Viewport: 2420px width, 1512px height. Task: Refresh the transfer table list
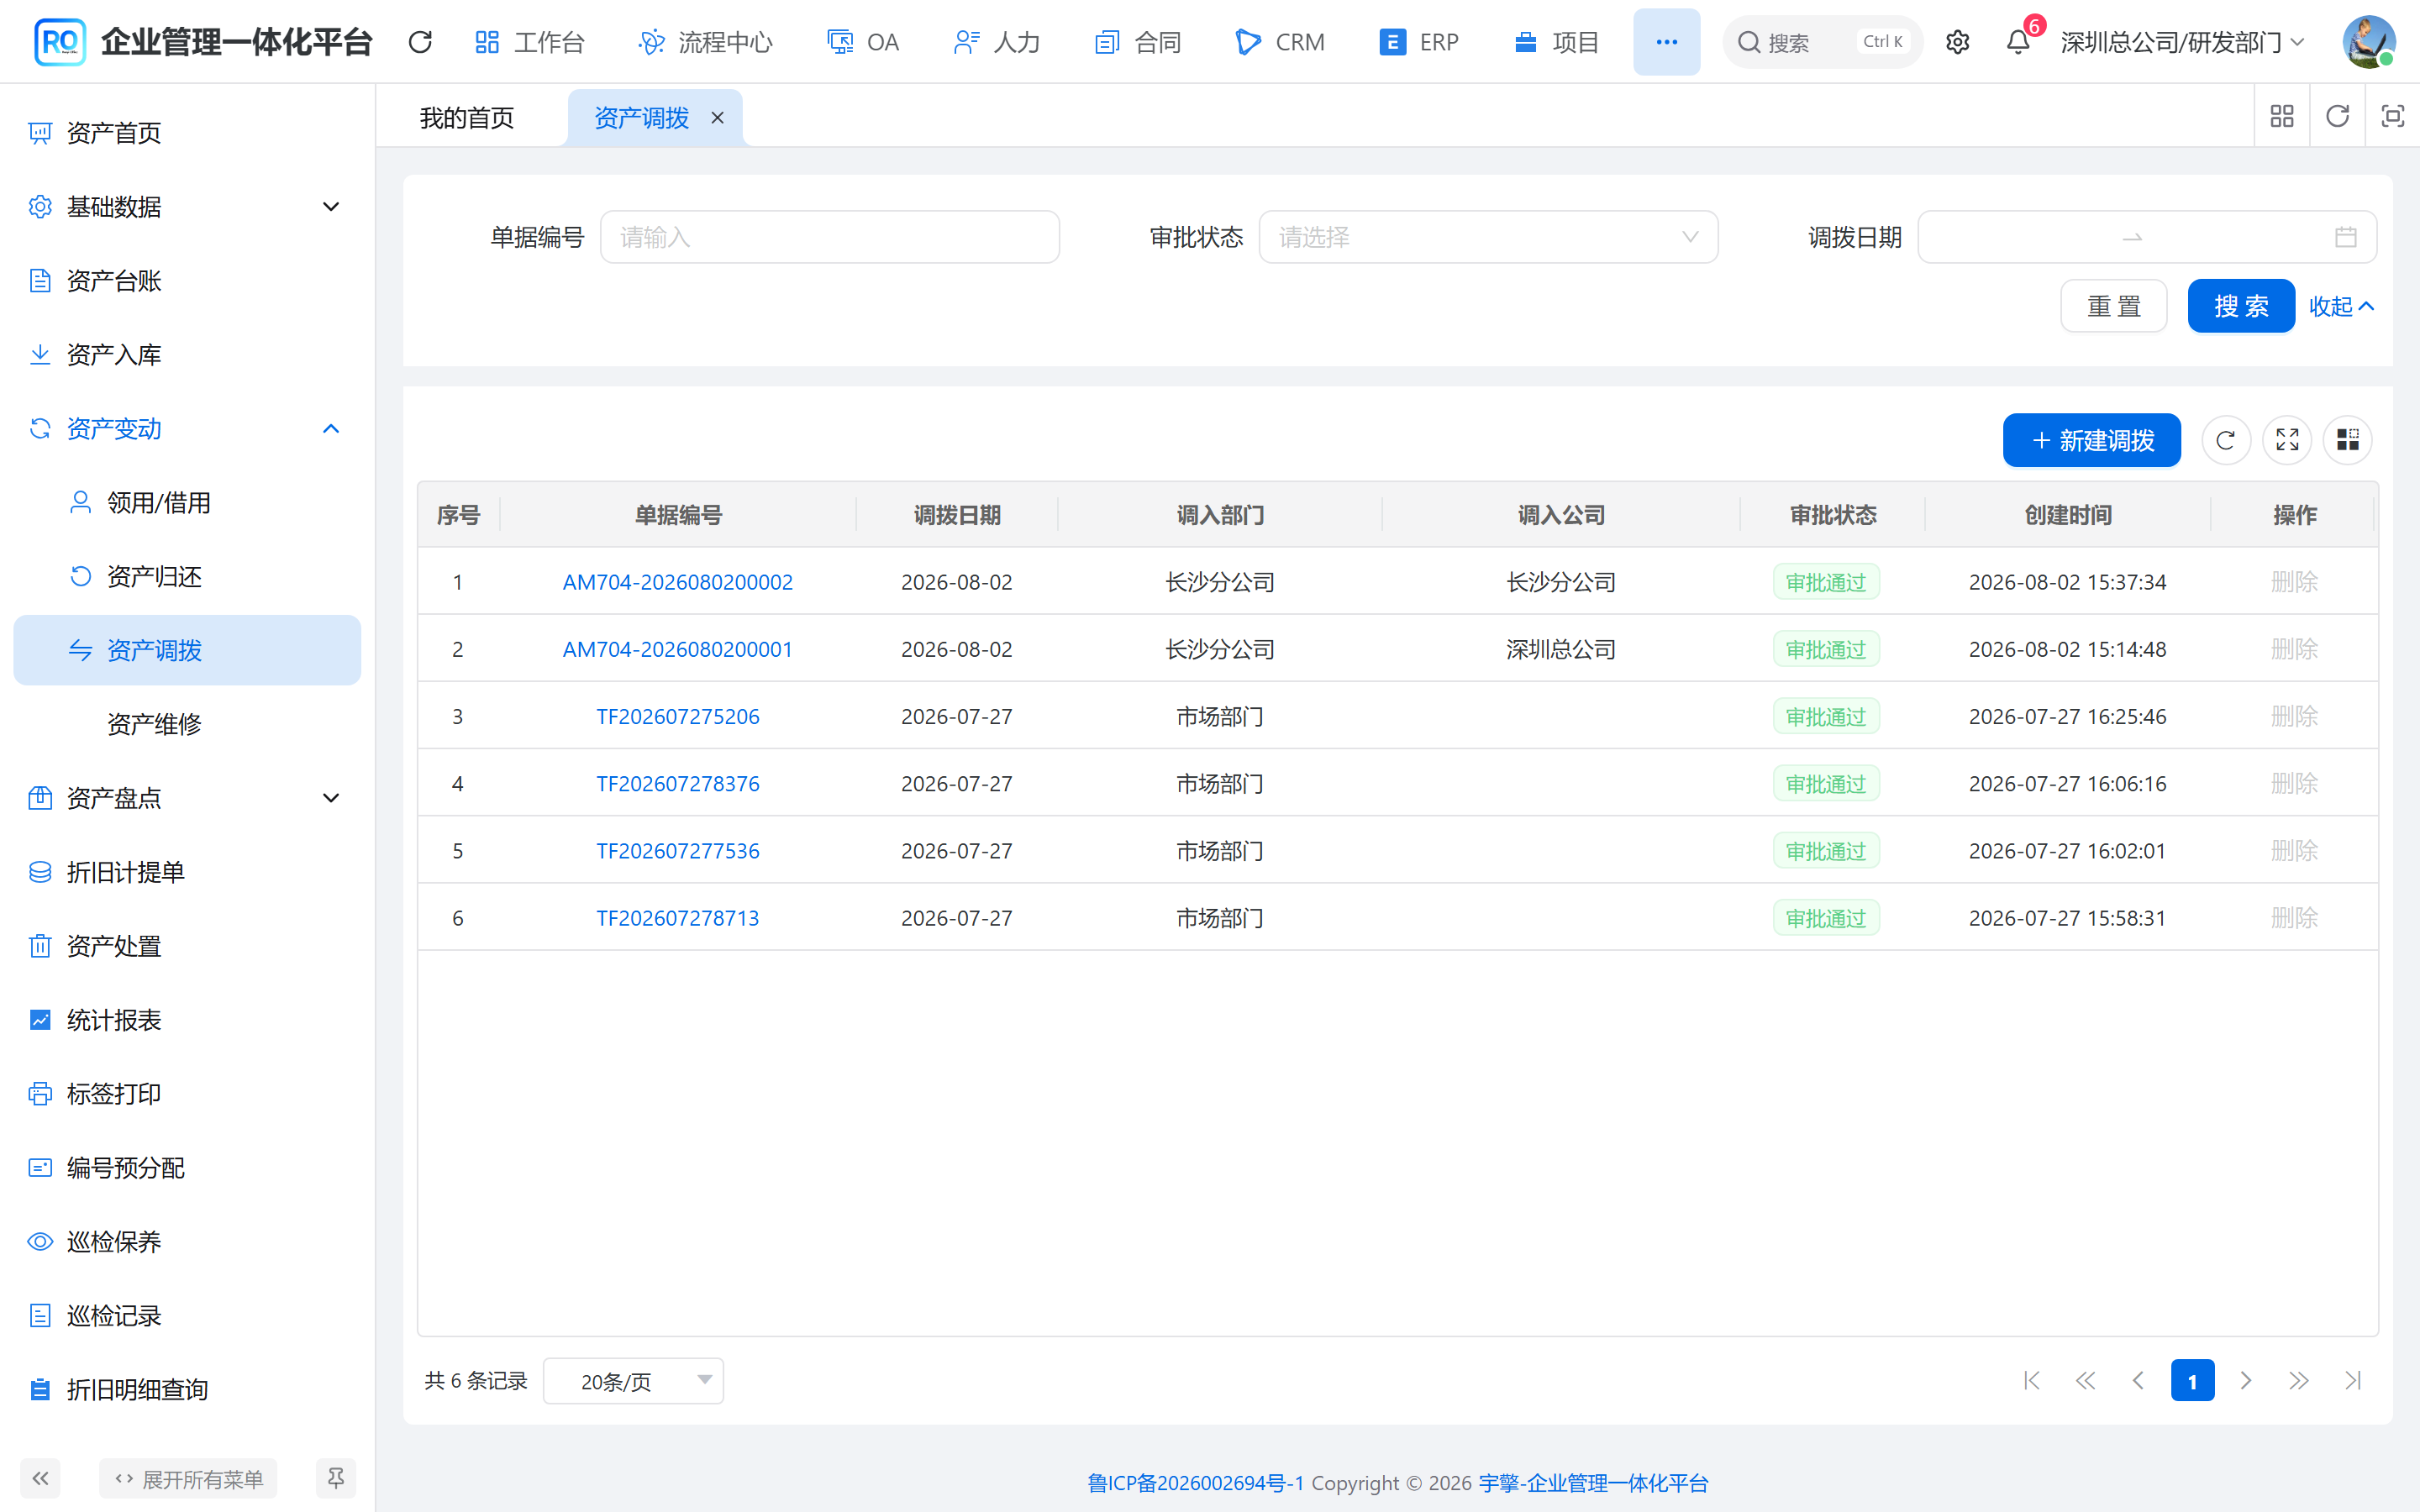[x=2225, y=440]
